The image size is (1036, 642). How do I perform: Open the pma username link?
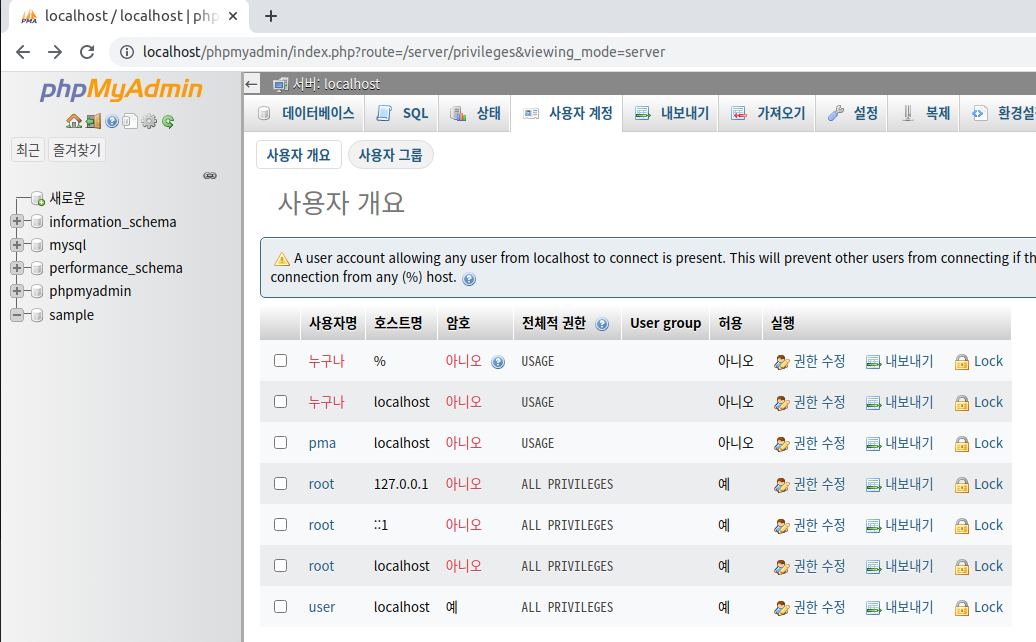pyautogui.click(x=322, y=443)
